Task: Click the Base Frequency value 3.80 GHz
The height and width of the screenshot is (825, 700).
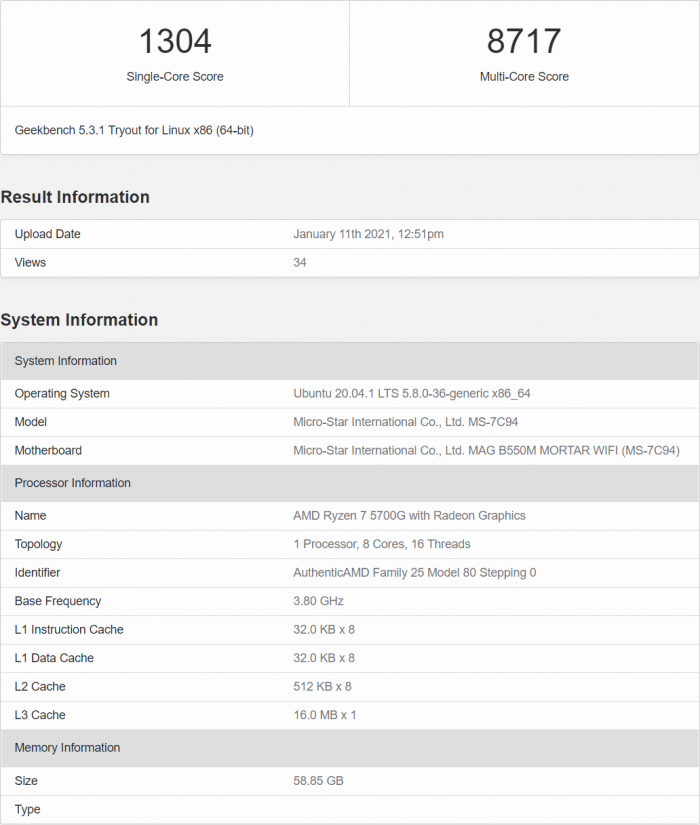Action: point(318,601)
